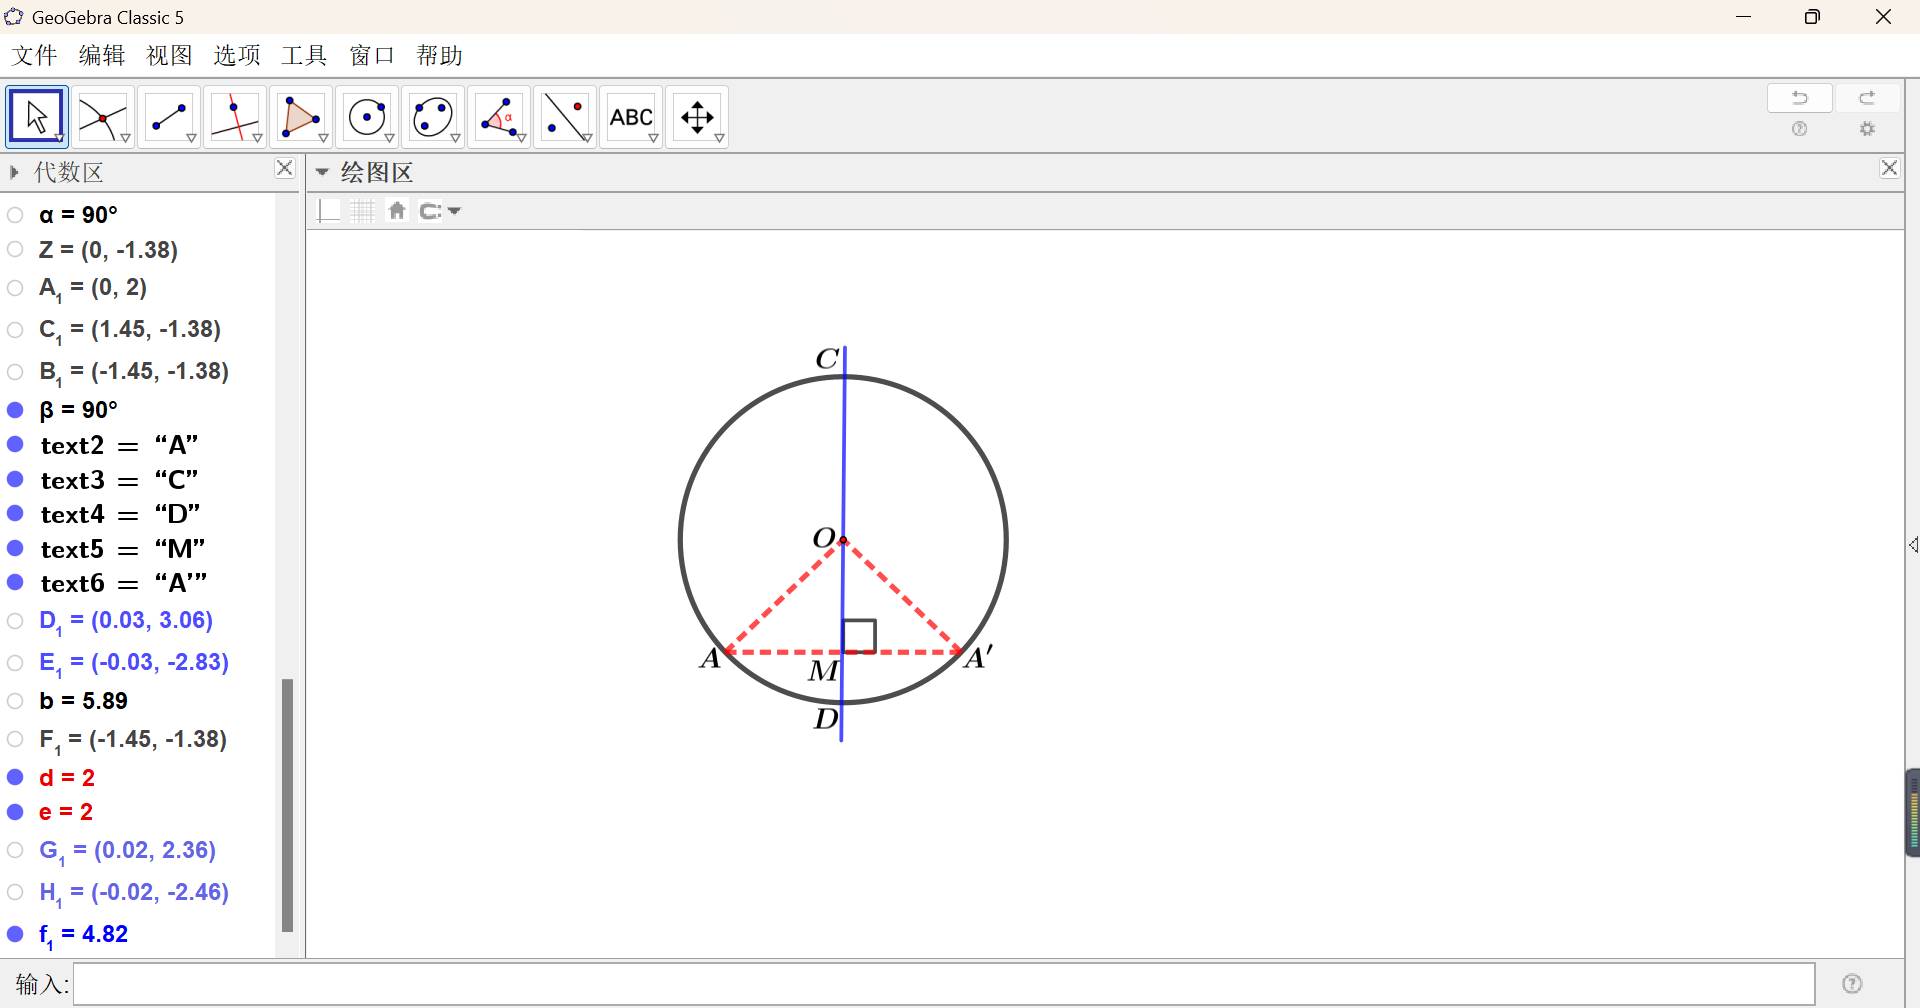This screenshot has height=1008, width=1920.
Task: Select the Intersect point tool
Action: (x=102, y=117)
